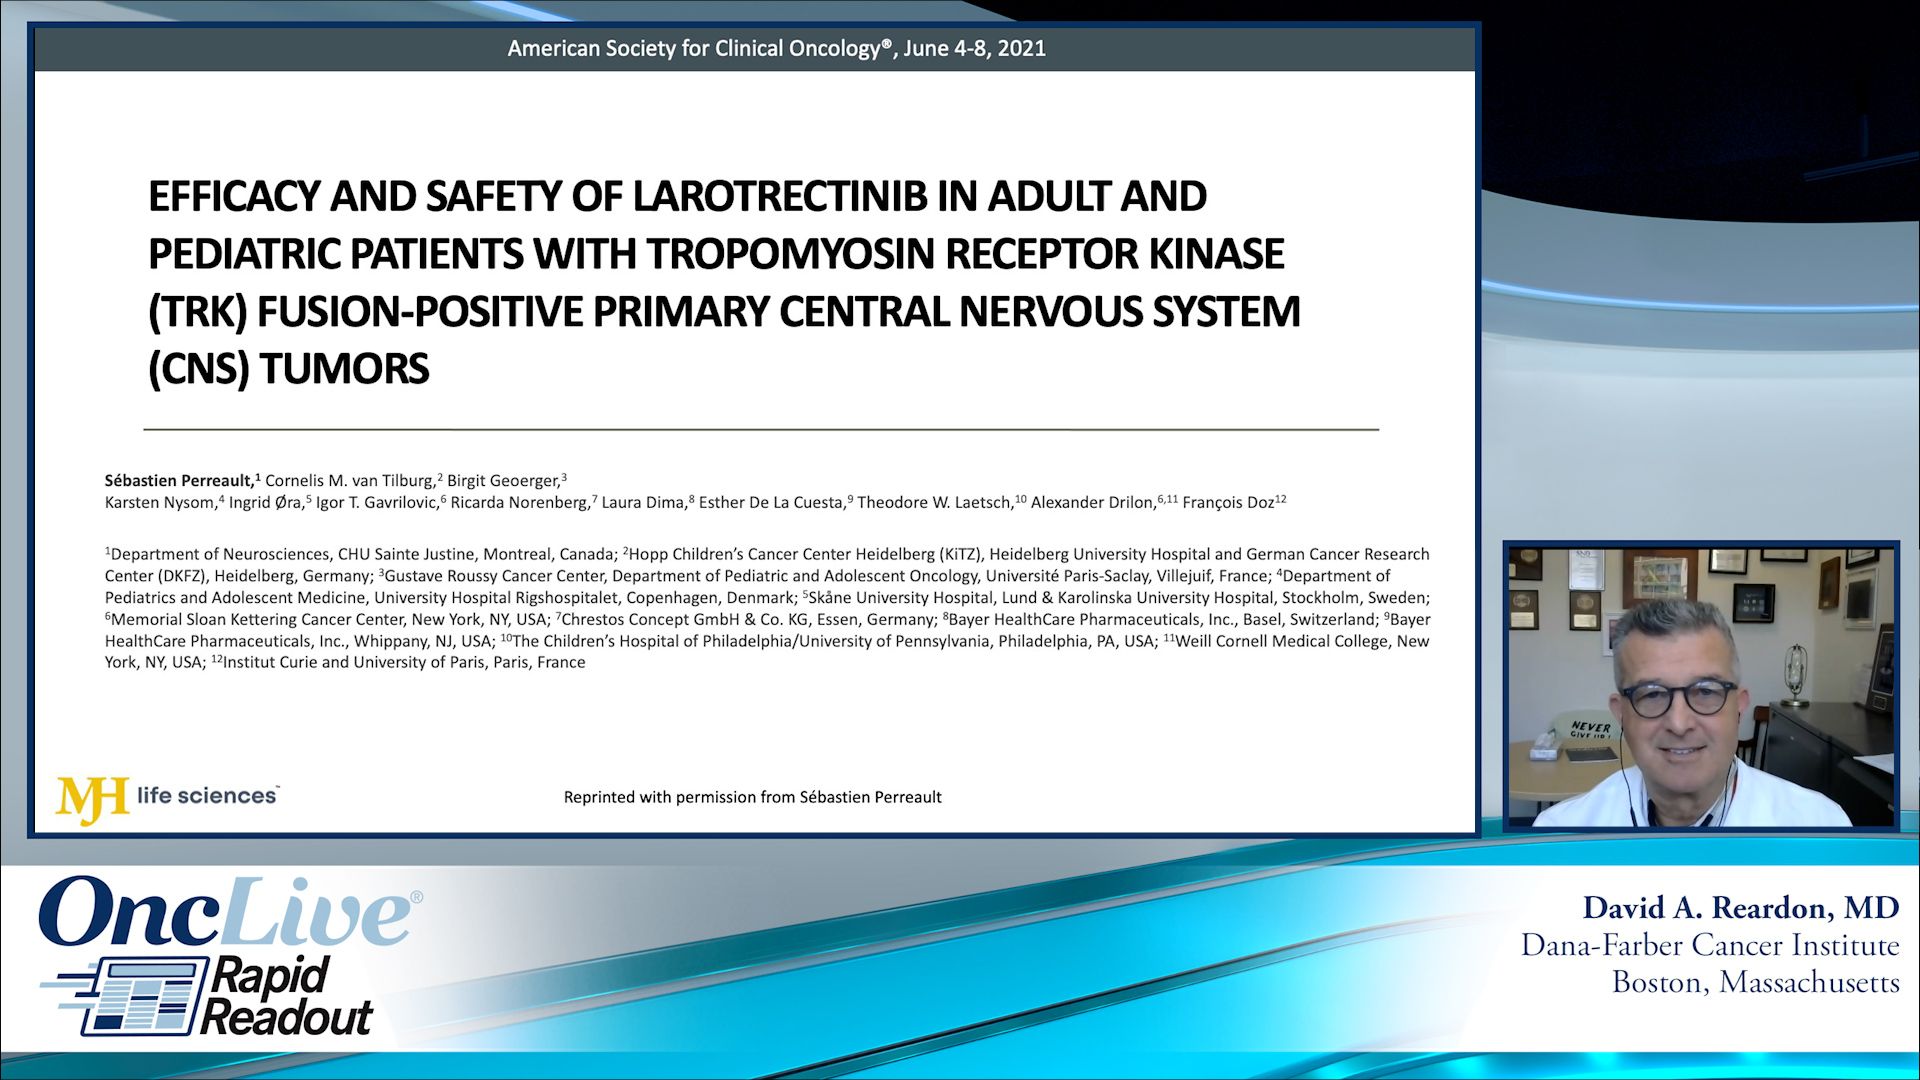The width and height of the screenshot is (1920, 1080).
Task: Click the Rapid Readout newspaper icon
Action: click(126, 996)
